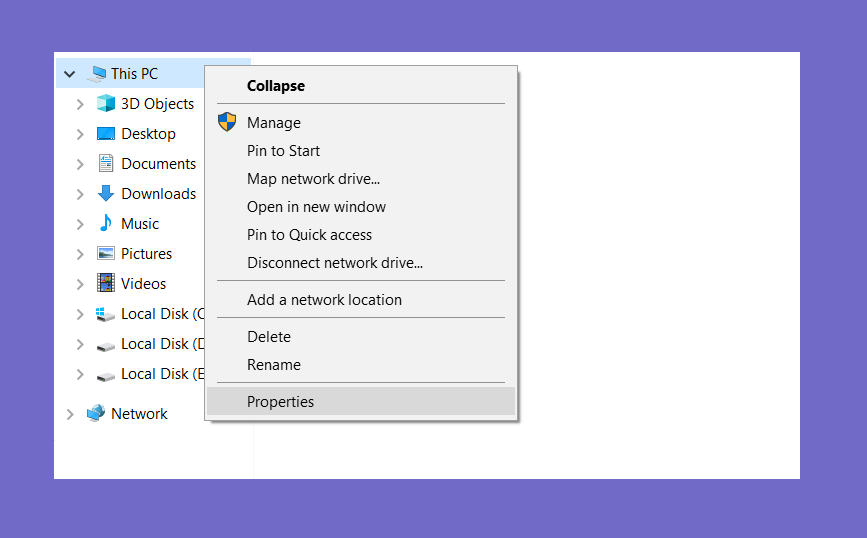Viewport: 867px width, 538px height.
Task: Choose Map network drive...
Action: pos(361,179)
